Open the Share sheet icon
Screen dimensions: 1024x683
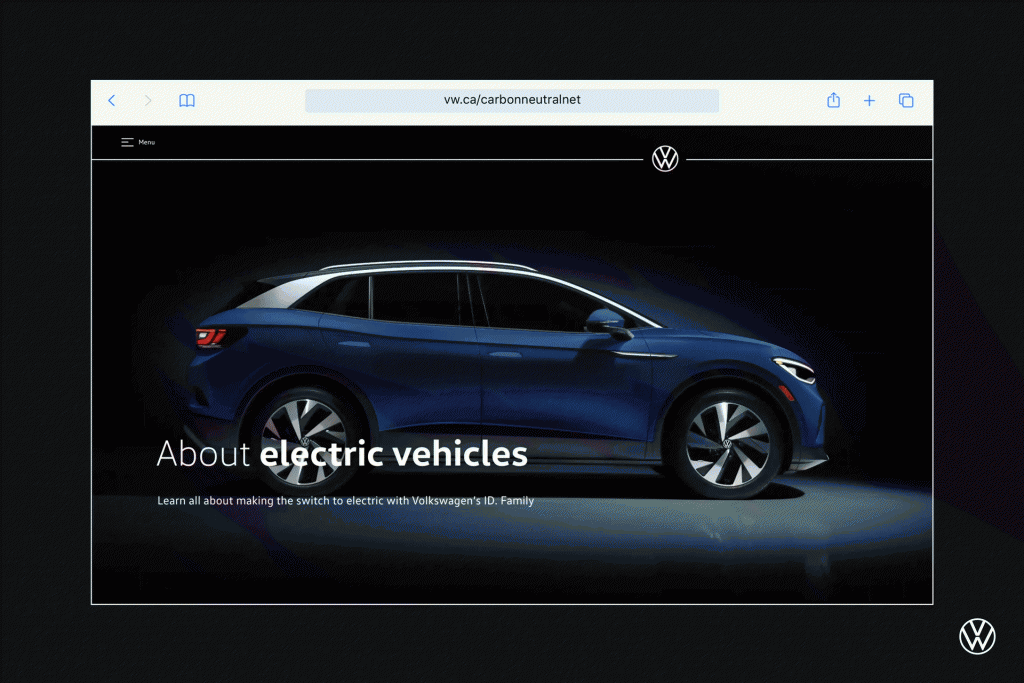click(x=833, y=100)
